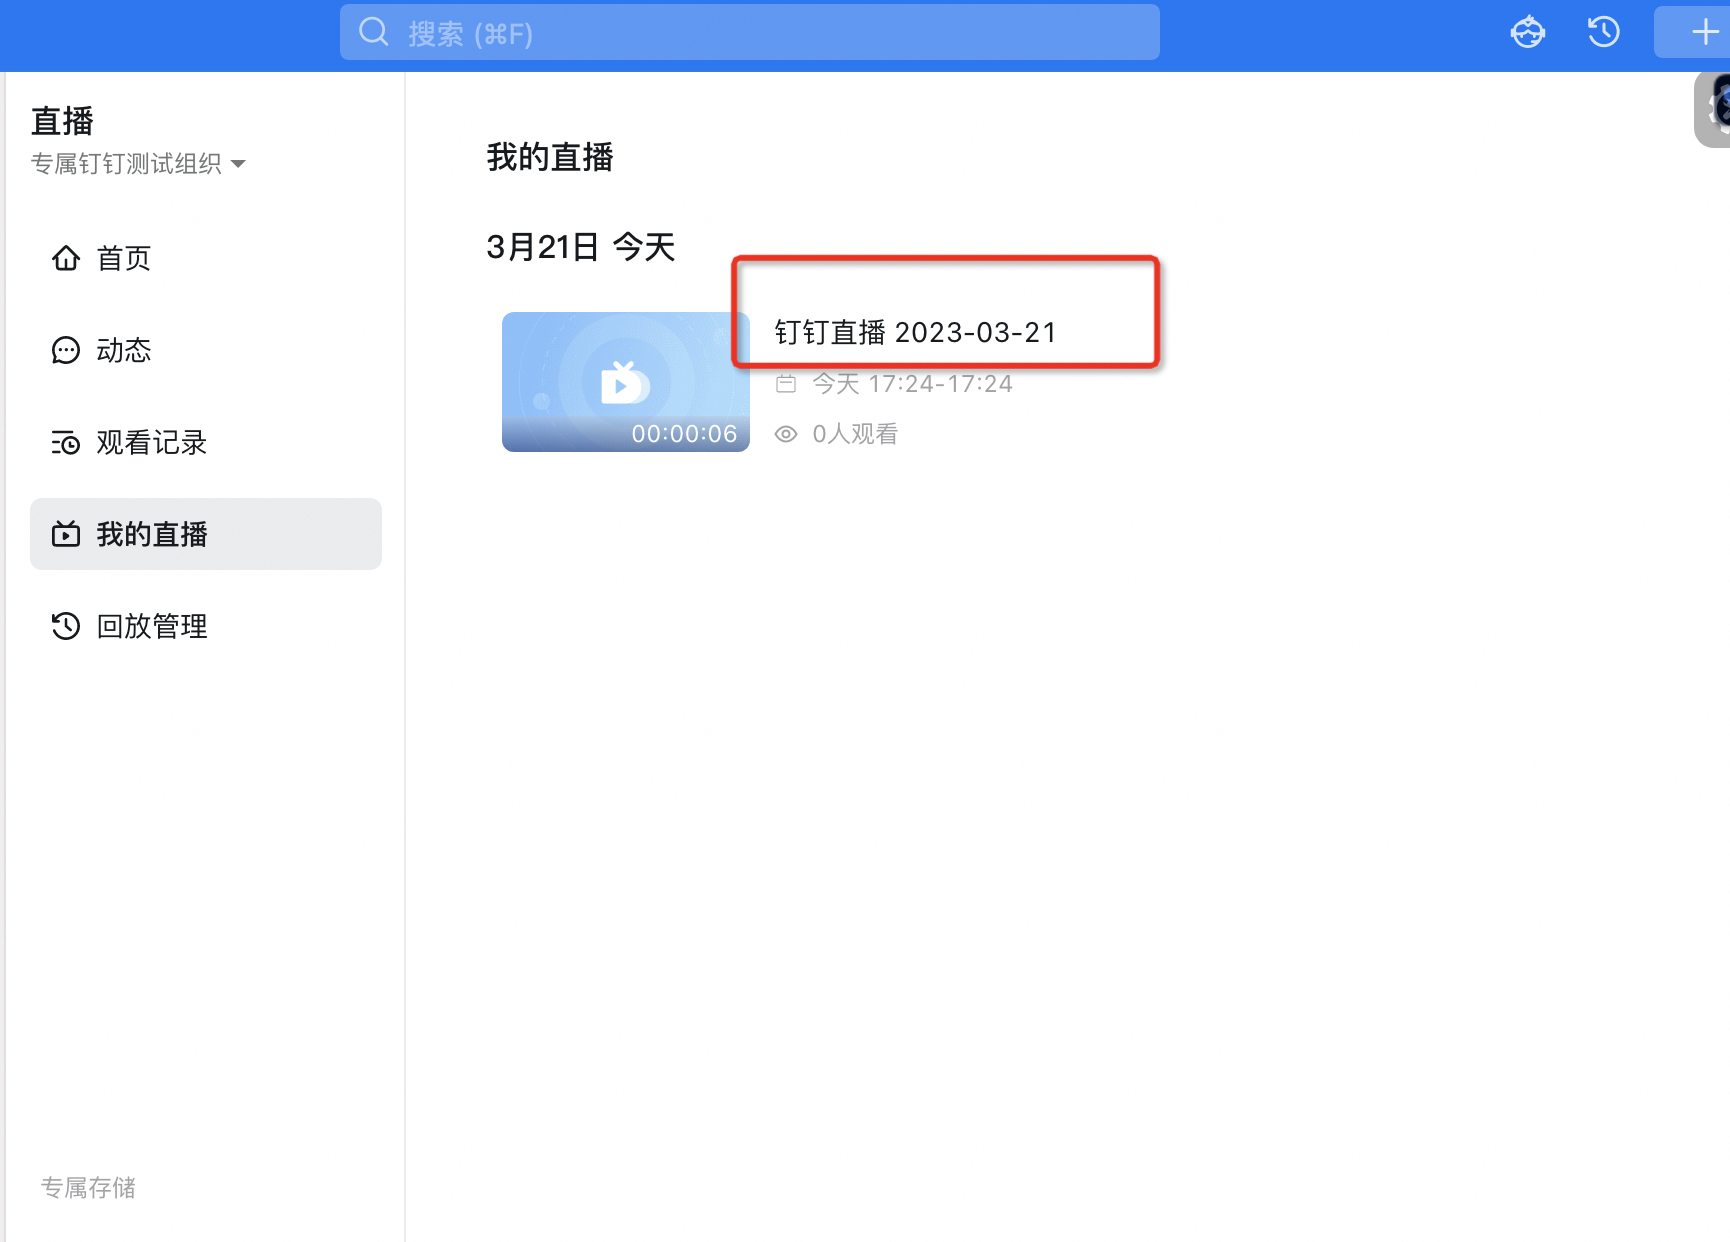1730x1242 pixels.
Task: Open the history clock icon in top bar
Action: point(1604,32)
